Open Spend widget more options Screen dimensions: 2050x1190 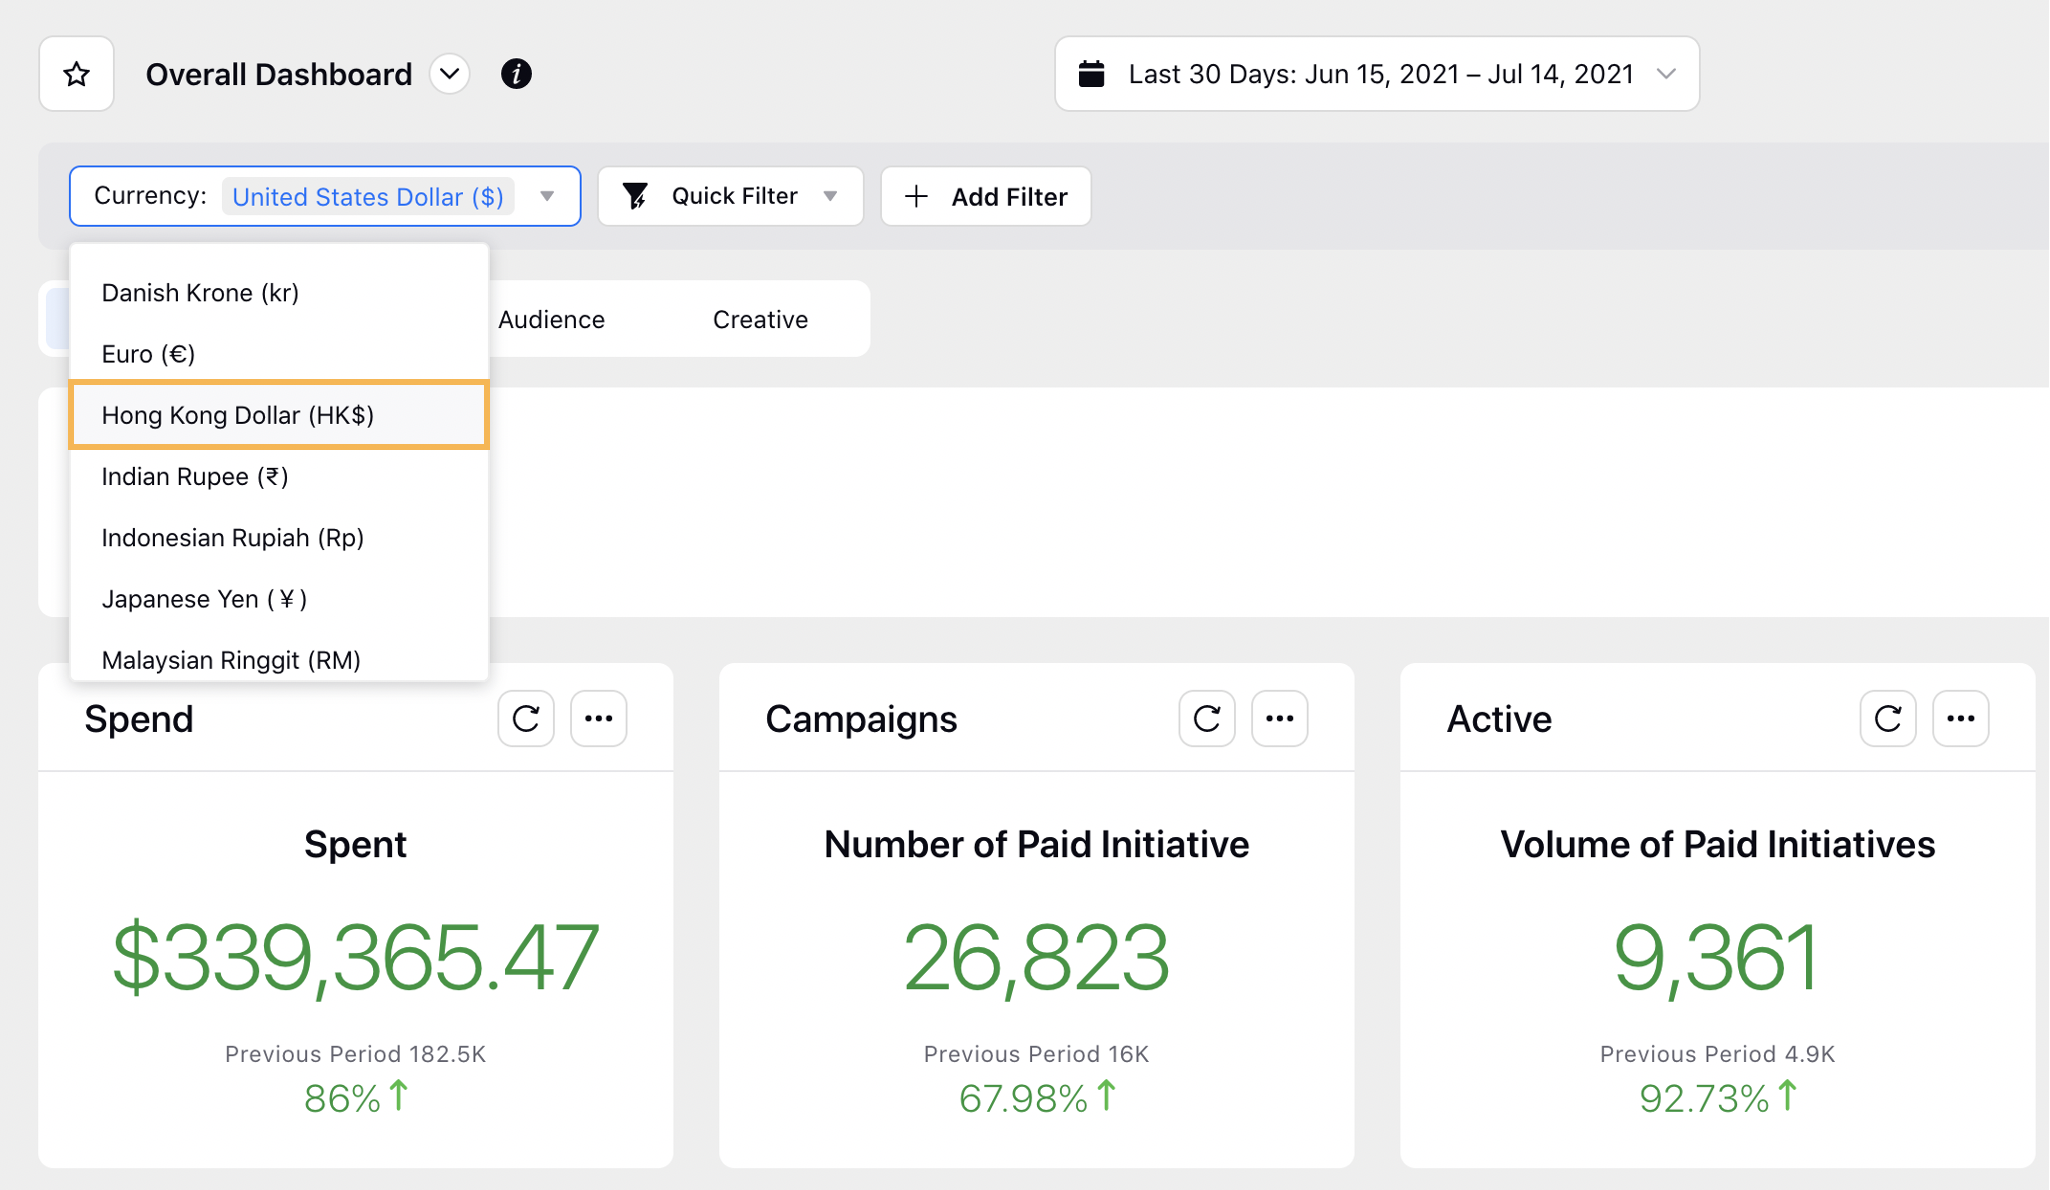pyautogui.click(x=598, y=718)
